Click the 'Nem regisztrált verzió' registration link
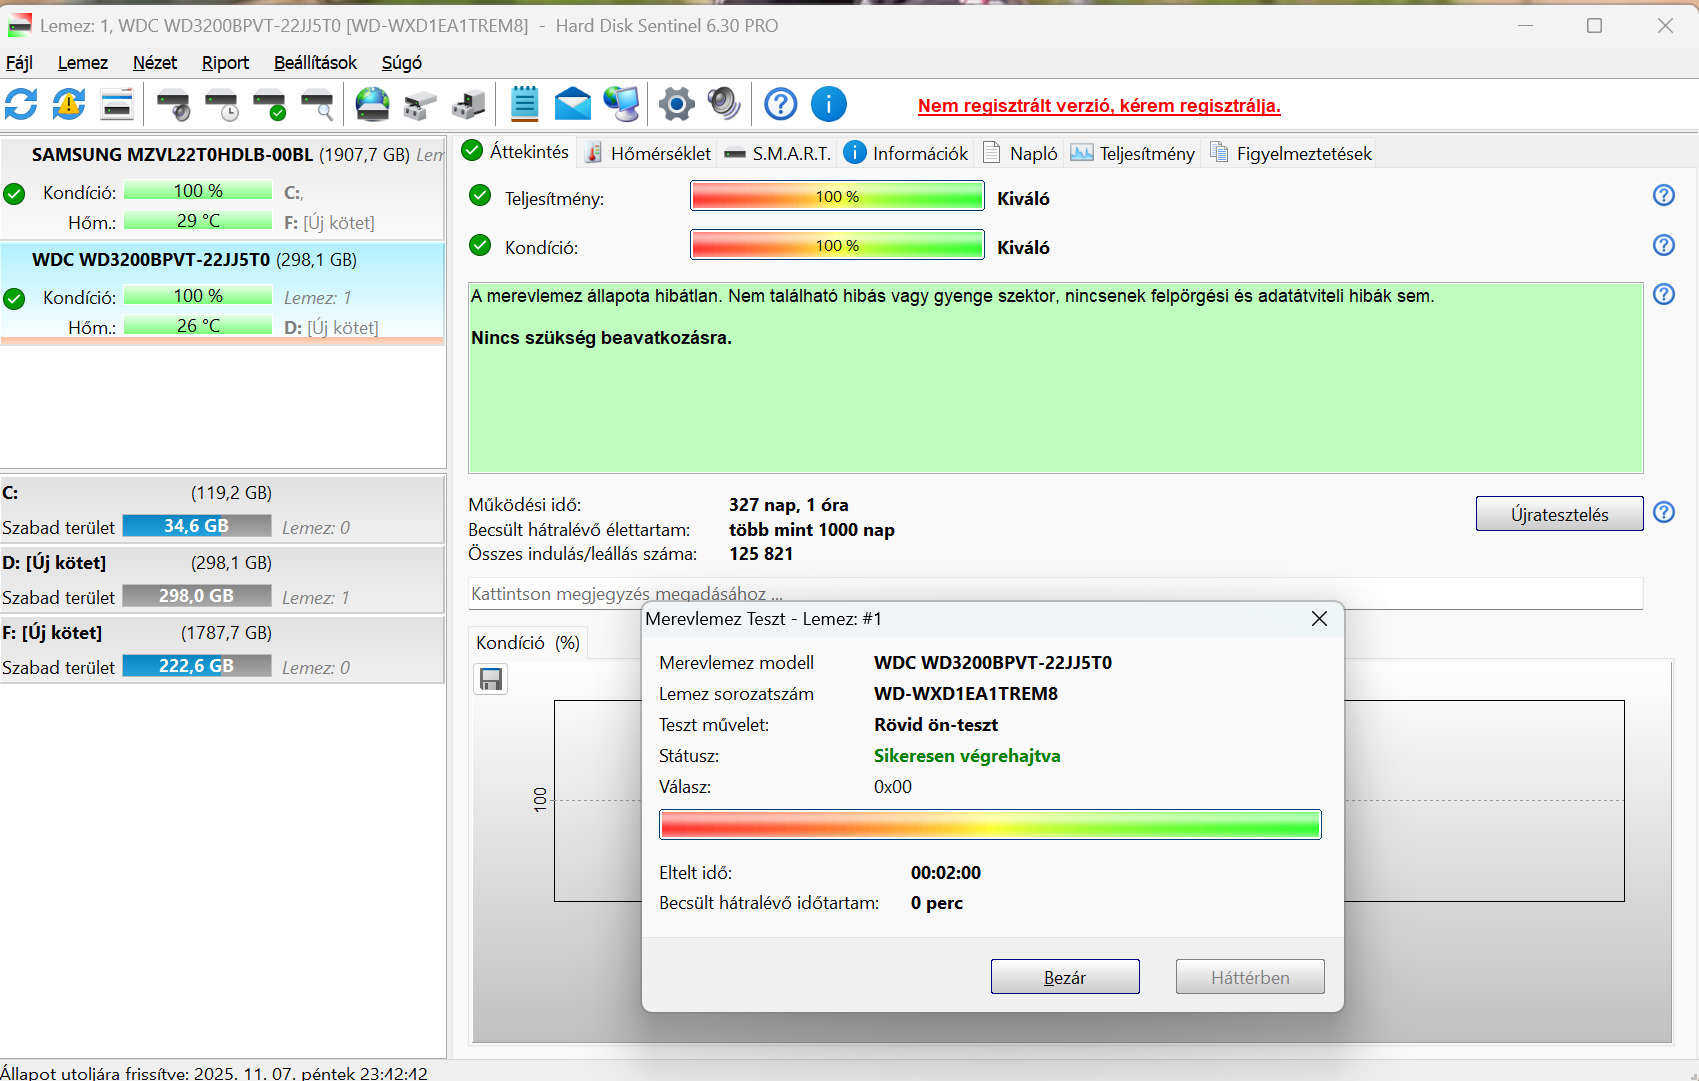Viewport: 1699px width, 1081px height. click(x=1099, y=106)
